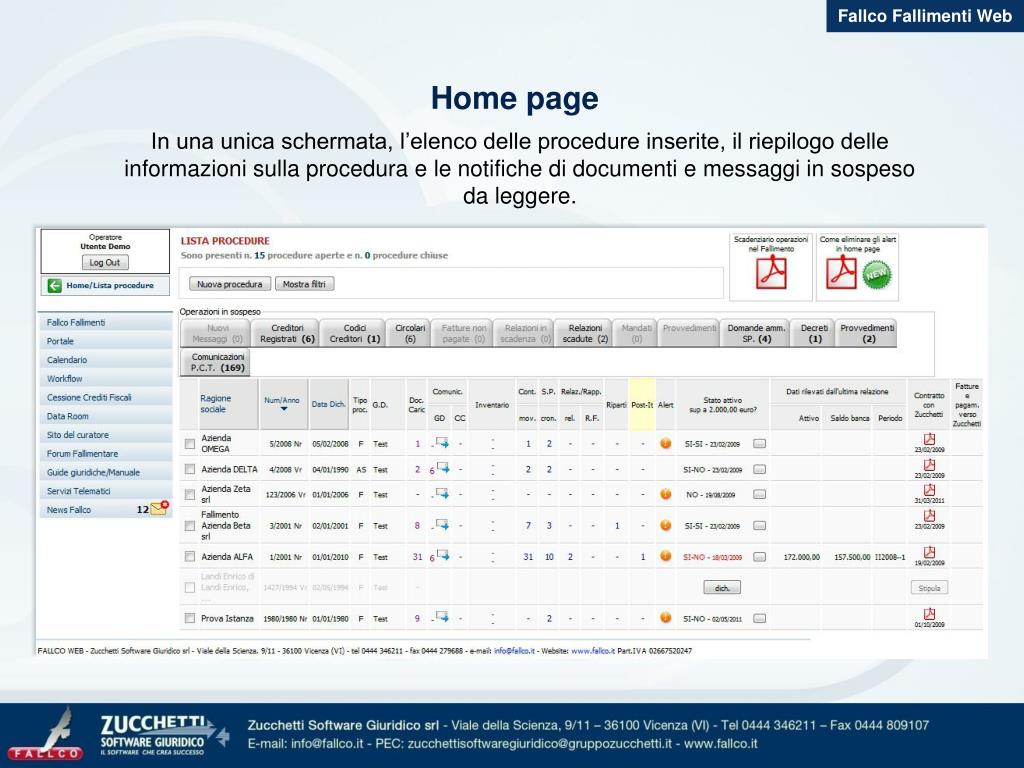1024x768 pixels.
Task: Click the stato attivo edit button for Azienda ALFA
Action: pos(759,557)
